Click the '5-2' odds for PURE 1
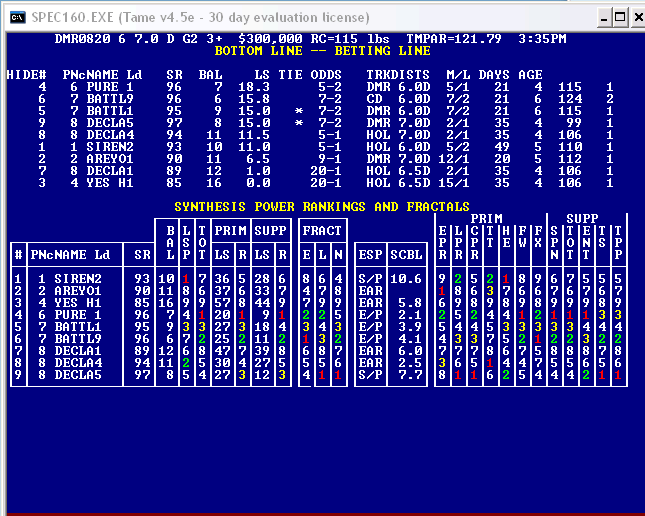Image resolution: width=645 pixels, height=516 pixels. (330, 87)
